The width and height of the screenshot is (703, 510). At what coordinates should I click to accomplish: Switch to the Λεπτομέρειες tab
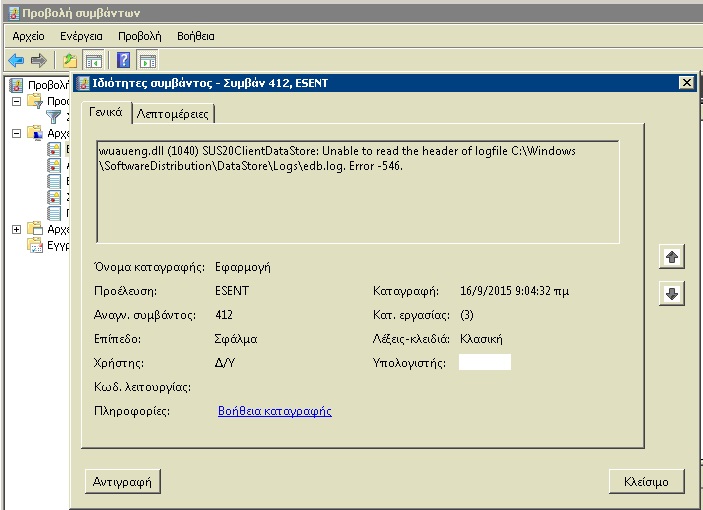(173, 114)
